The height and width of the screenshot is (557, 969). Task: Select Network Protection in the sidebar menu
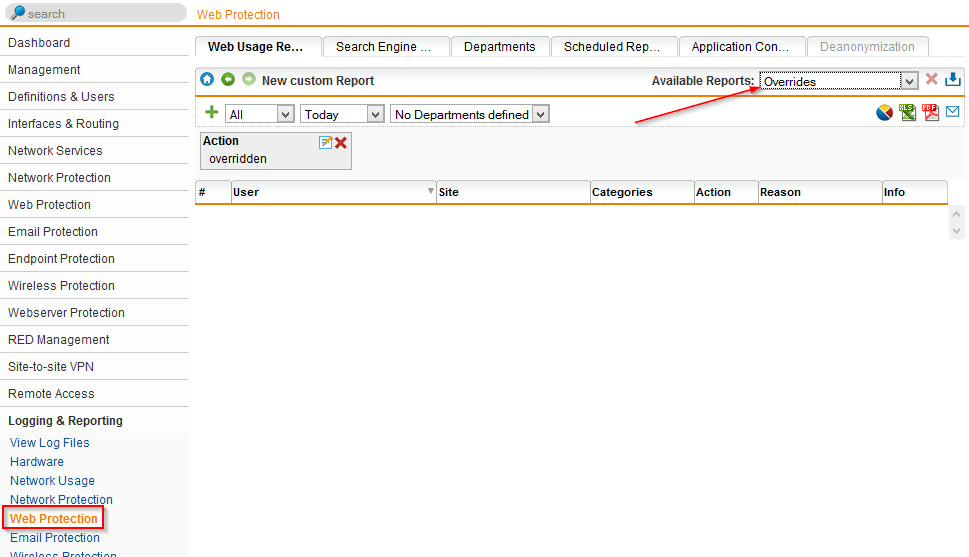coord(59,178)
